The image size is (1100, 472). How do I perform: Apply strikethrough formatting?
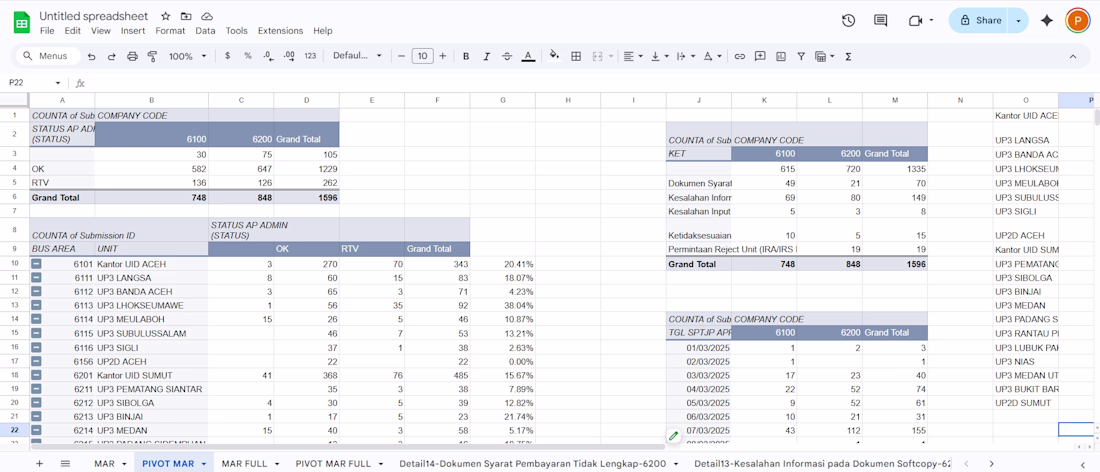click(507, 57)
